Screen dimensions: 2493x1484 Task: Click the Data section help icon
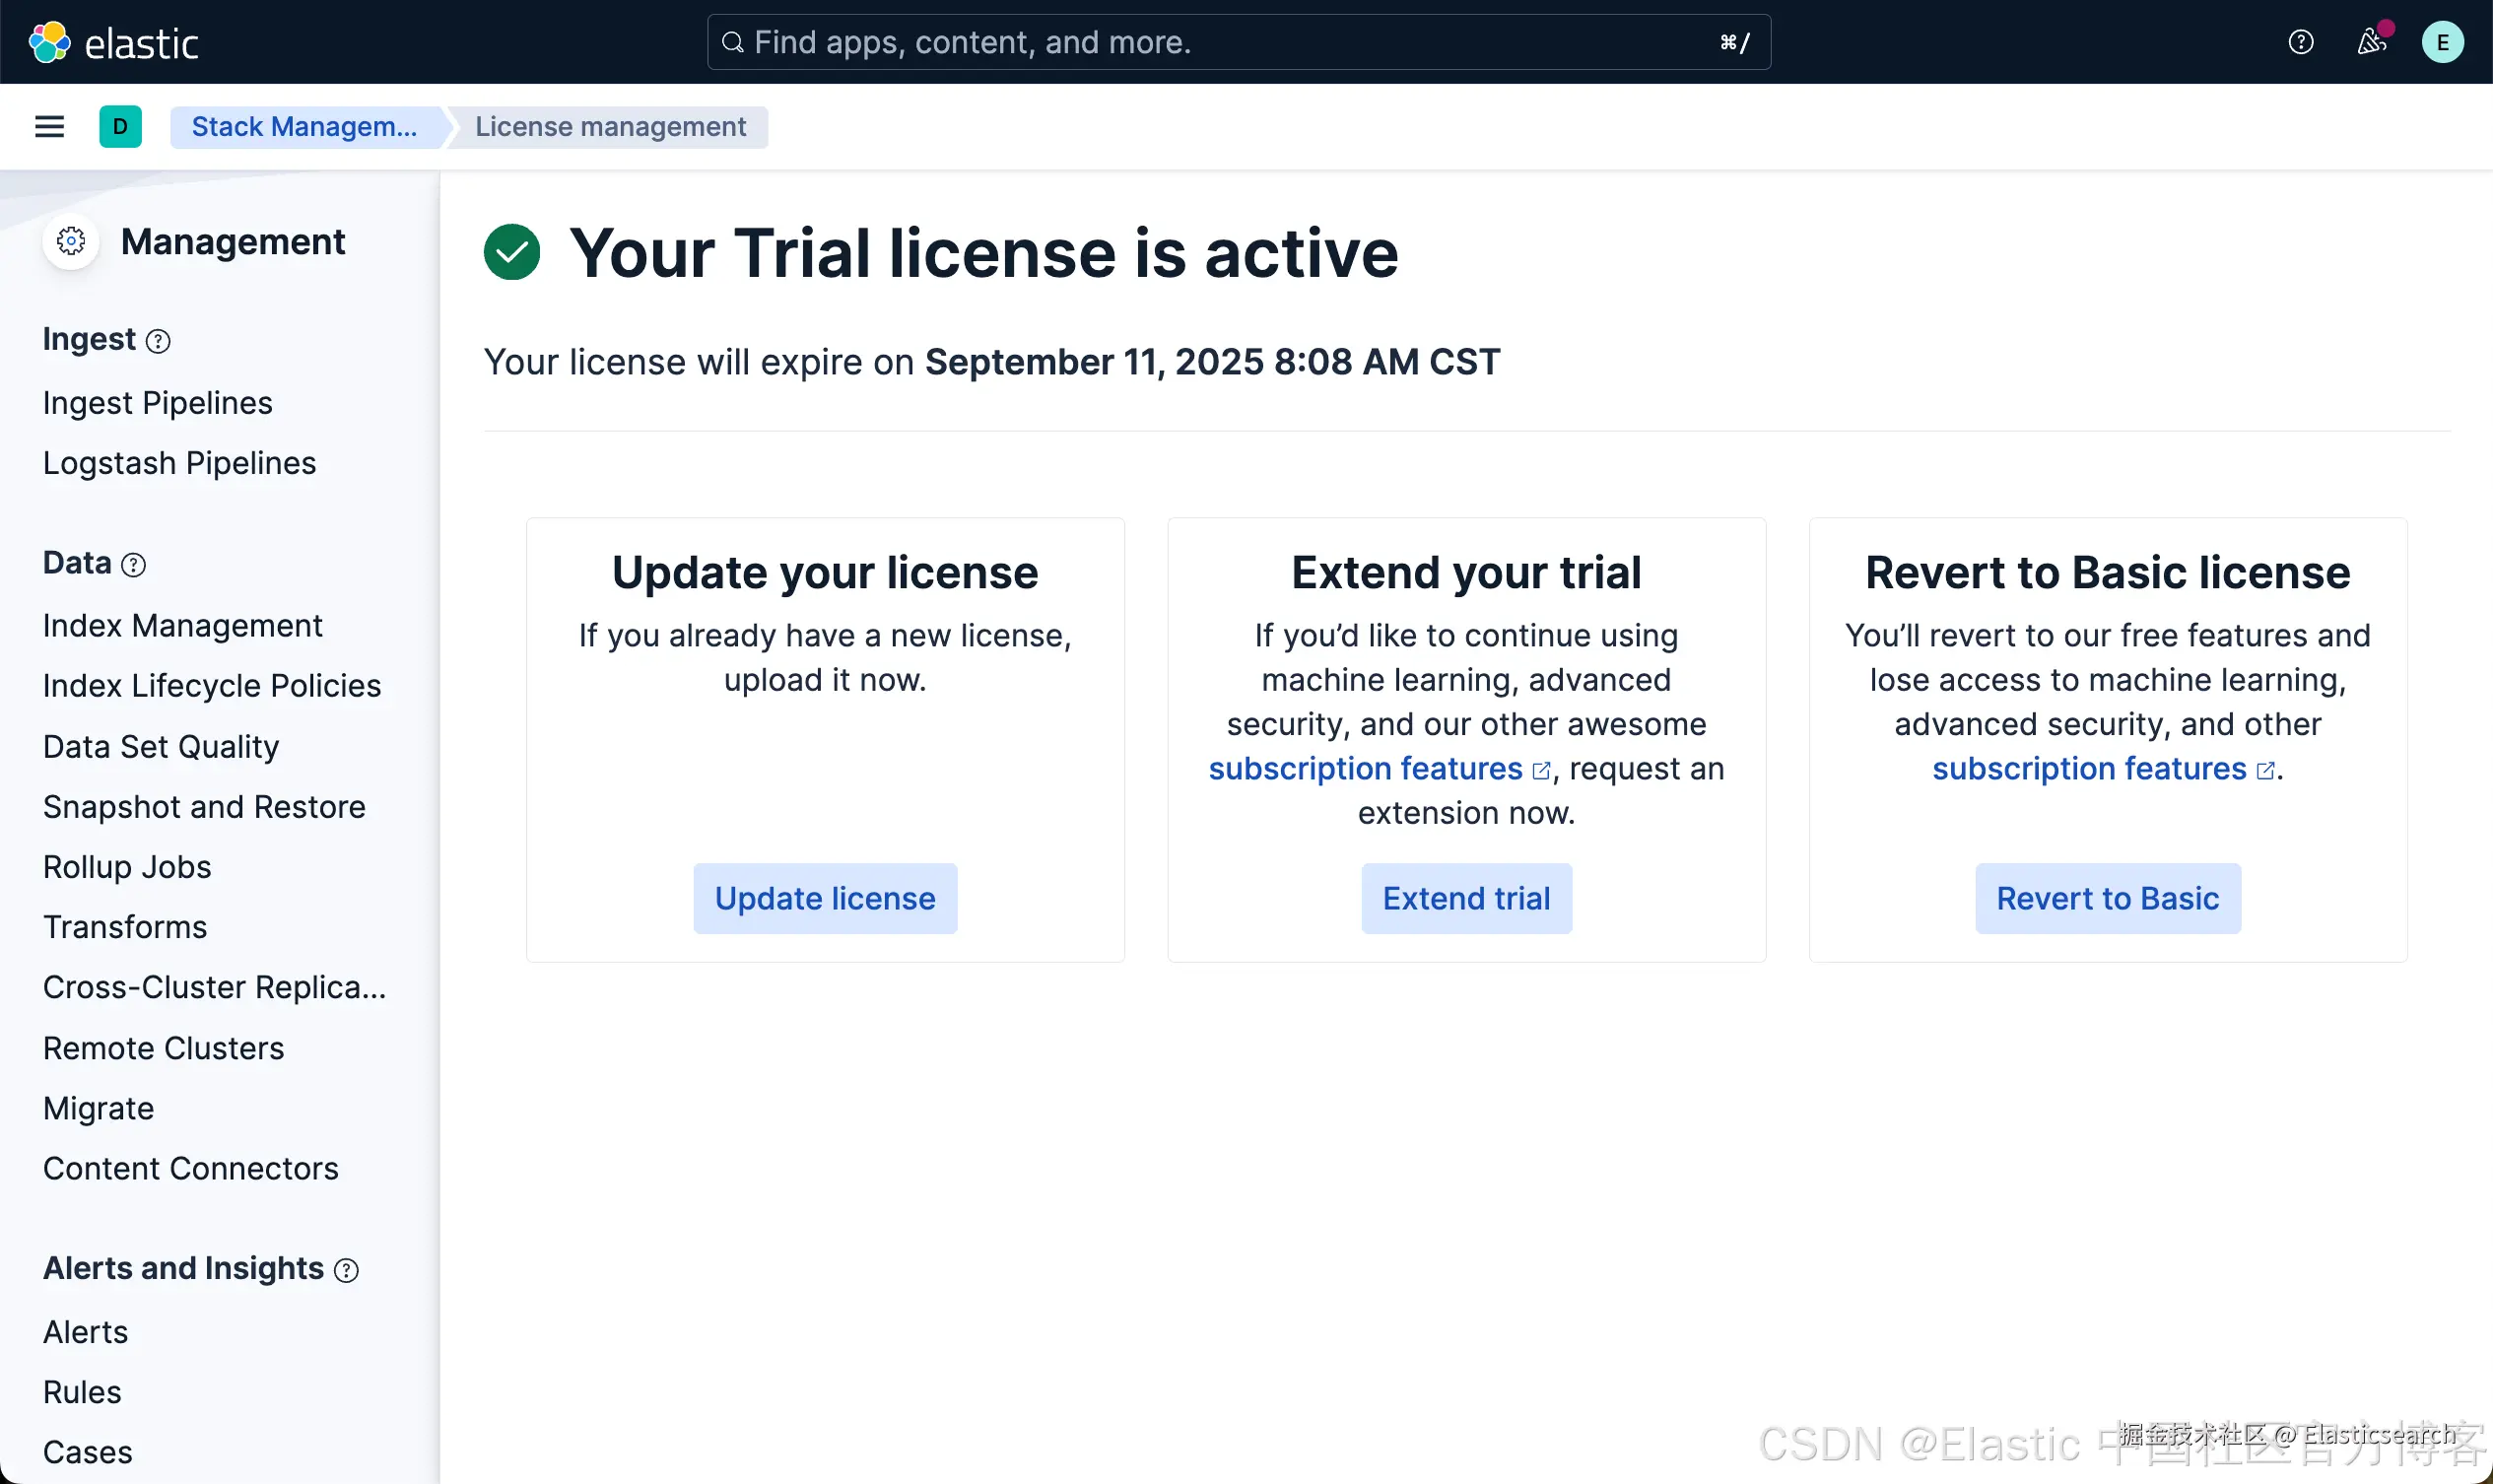tap(133, 565)
